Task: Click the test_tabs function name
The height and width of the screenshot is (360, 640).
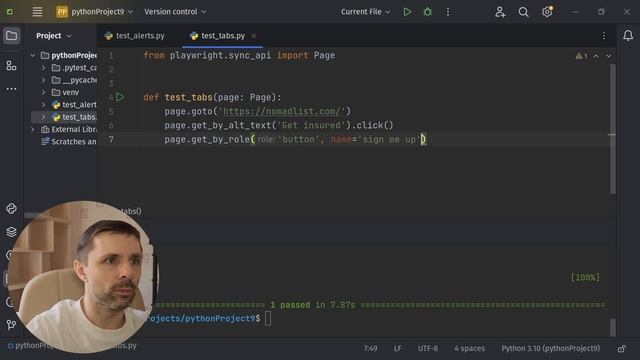Action: tap(188, 97)
